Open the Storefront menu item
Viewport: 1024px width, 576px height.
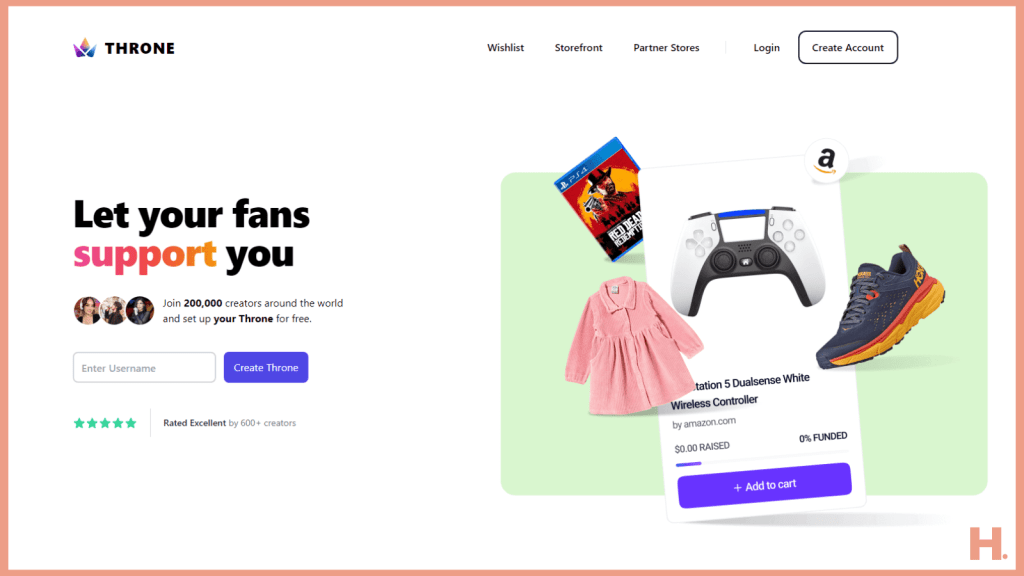click(x=579, y=48)
